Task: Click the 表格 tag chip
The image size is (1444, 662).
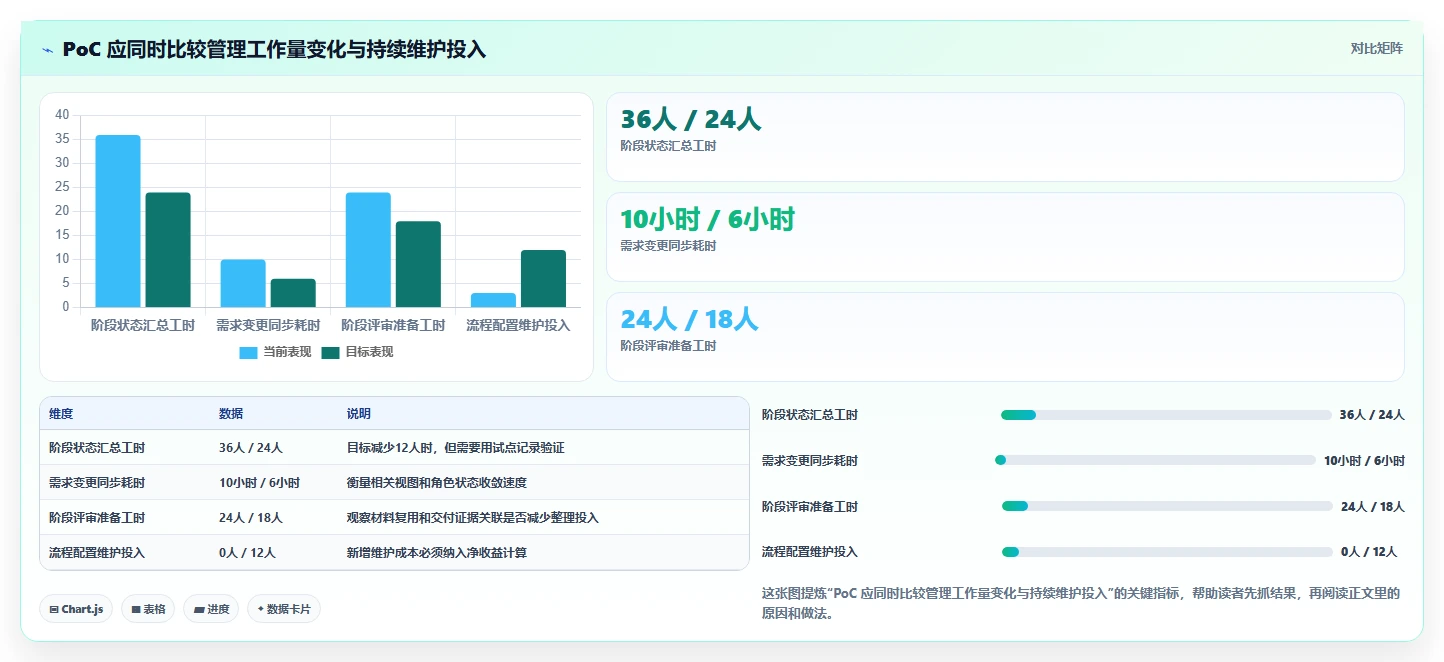Action: click(x=148, y=609)
